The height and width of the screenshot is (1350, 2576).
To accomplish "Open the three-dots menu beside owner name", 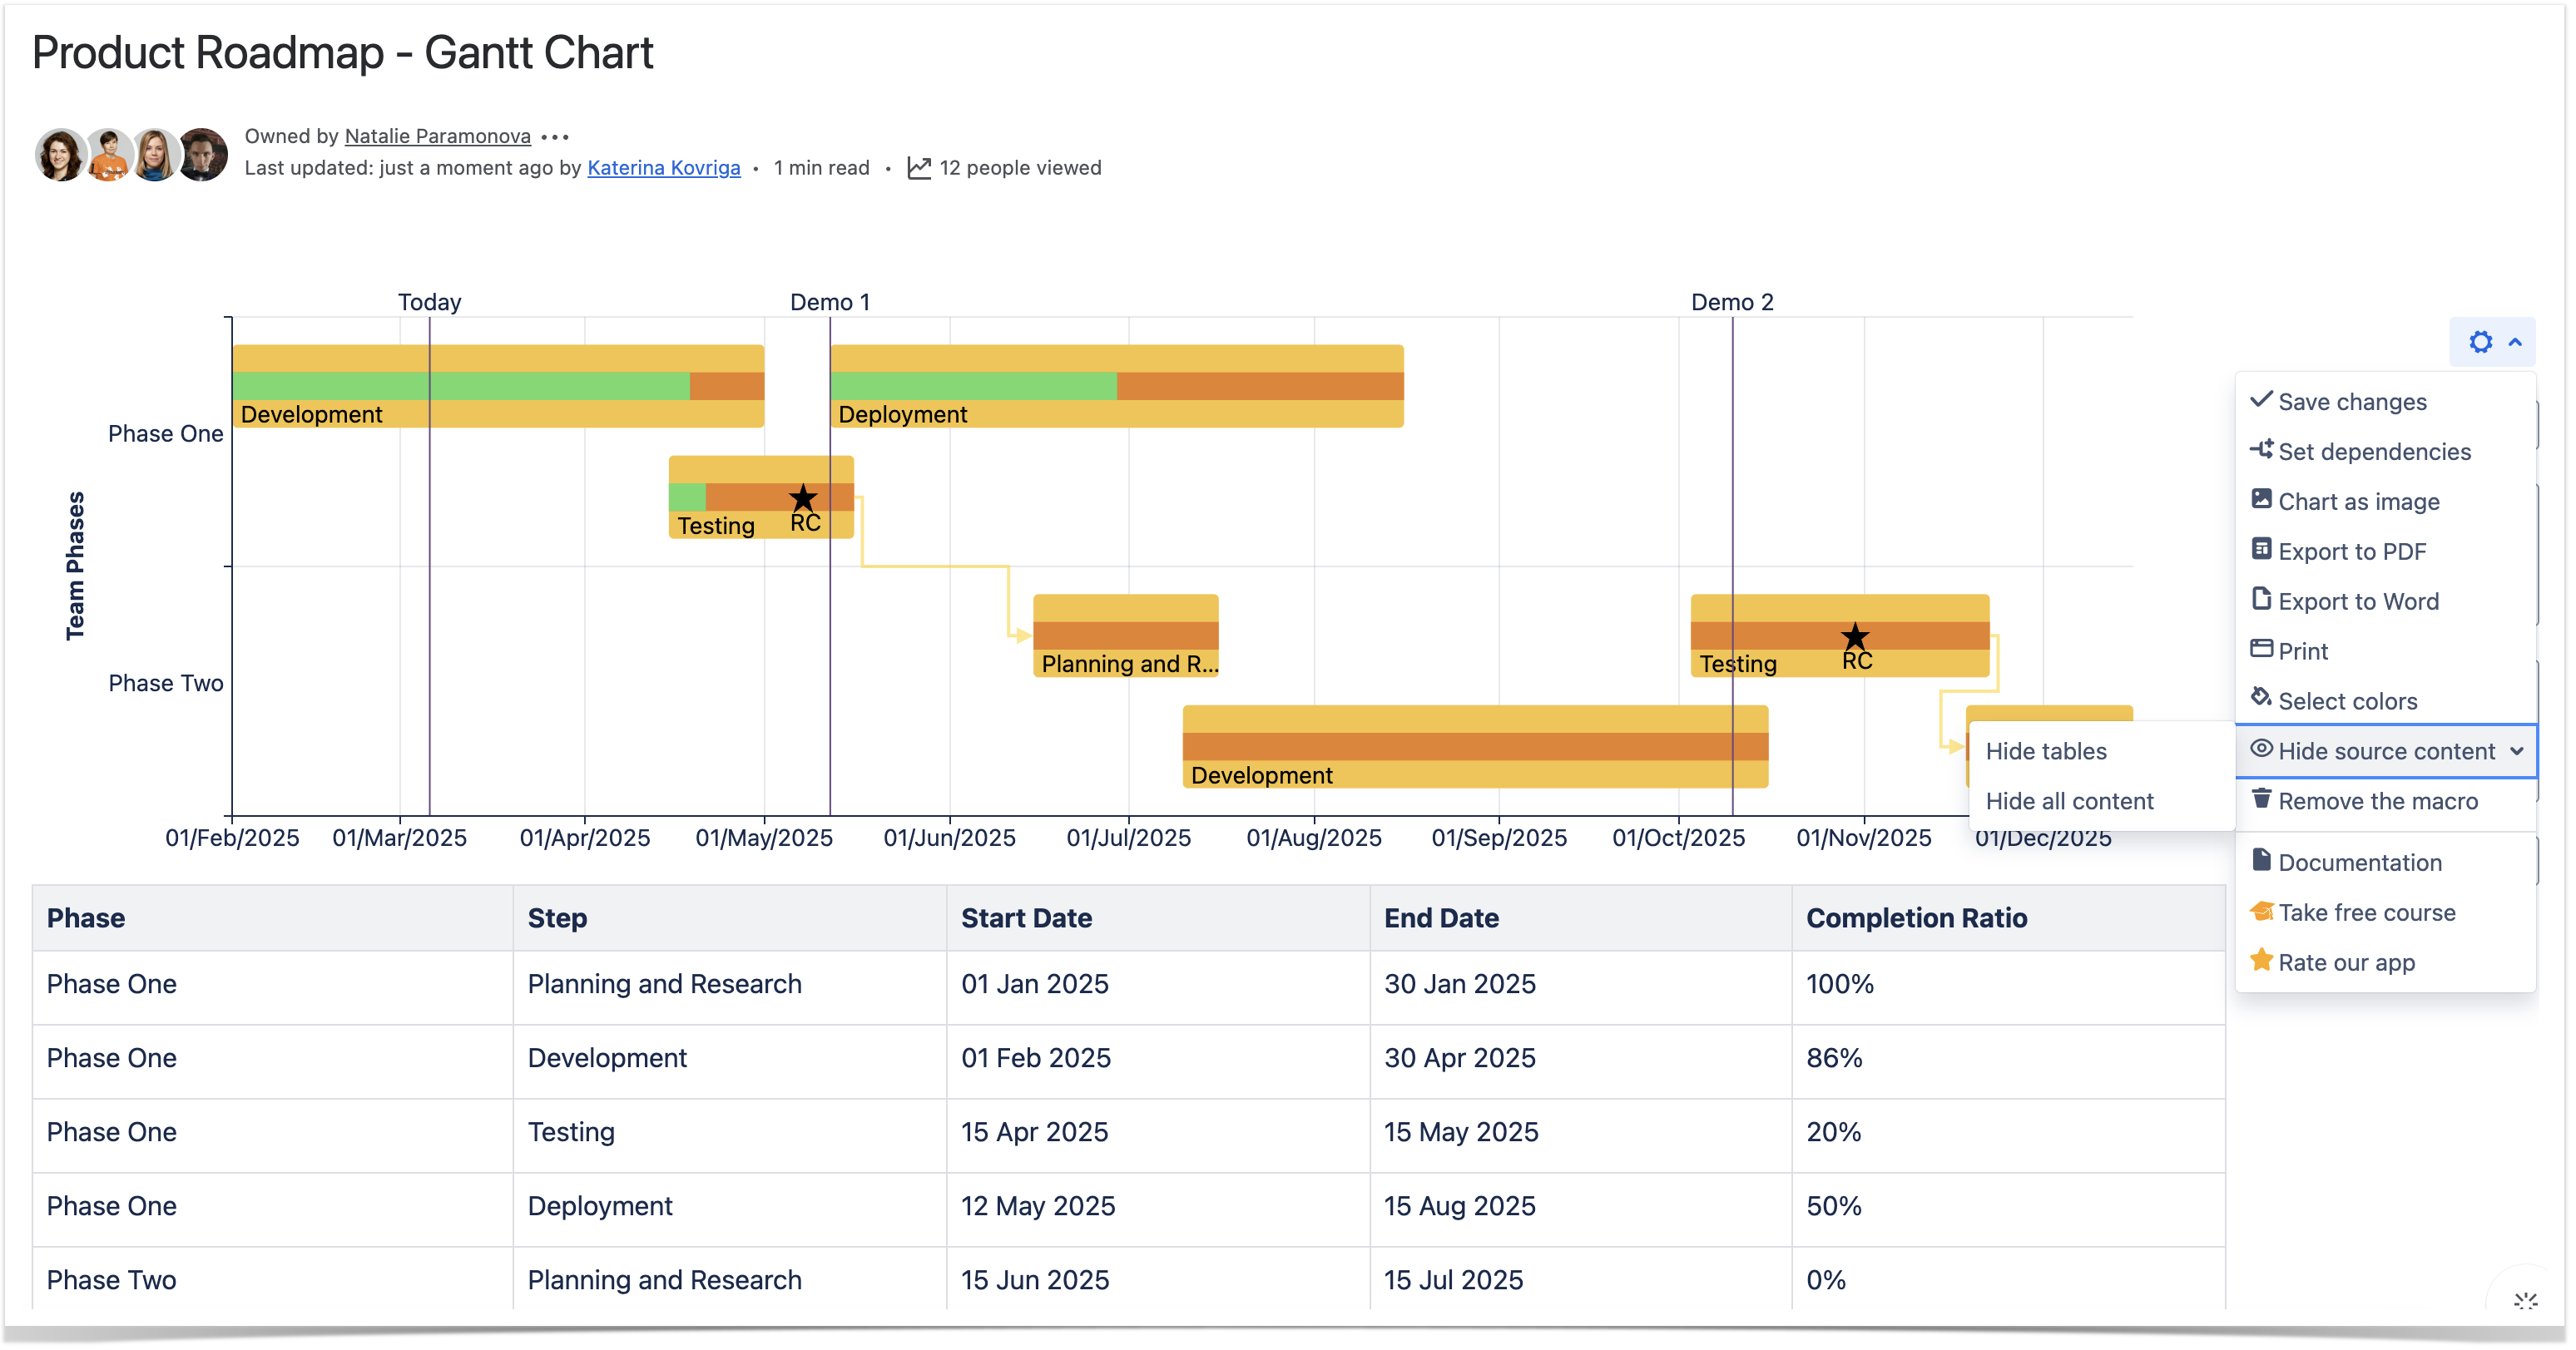I will pos(555,137).
